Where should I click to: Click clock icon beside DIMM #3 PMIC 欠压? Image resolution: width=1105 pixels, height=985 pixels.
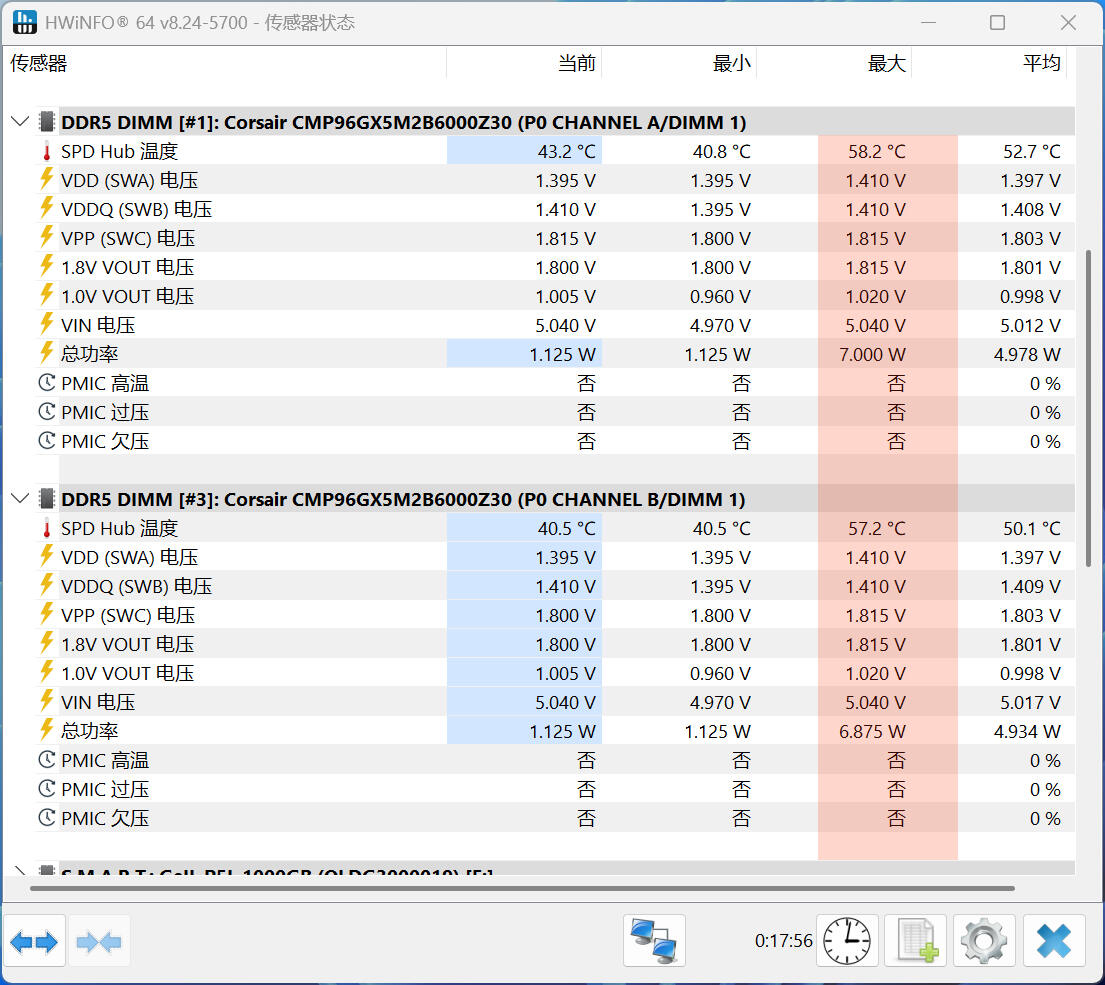tap(47, 817)
